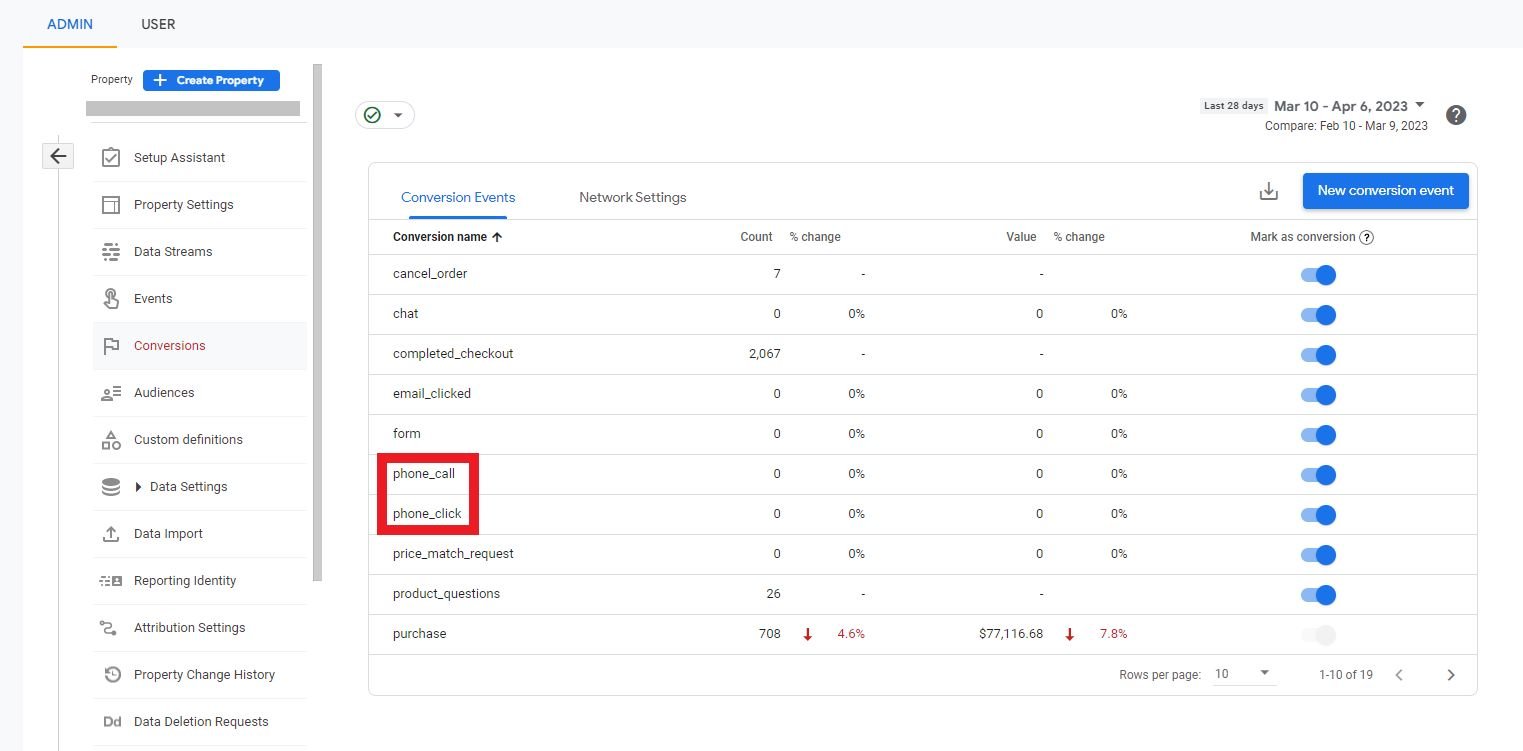Click the Property Change History icon

pyautogui.click(x=111, y=675)
